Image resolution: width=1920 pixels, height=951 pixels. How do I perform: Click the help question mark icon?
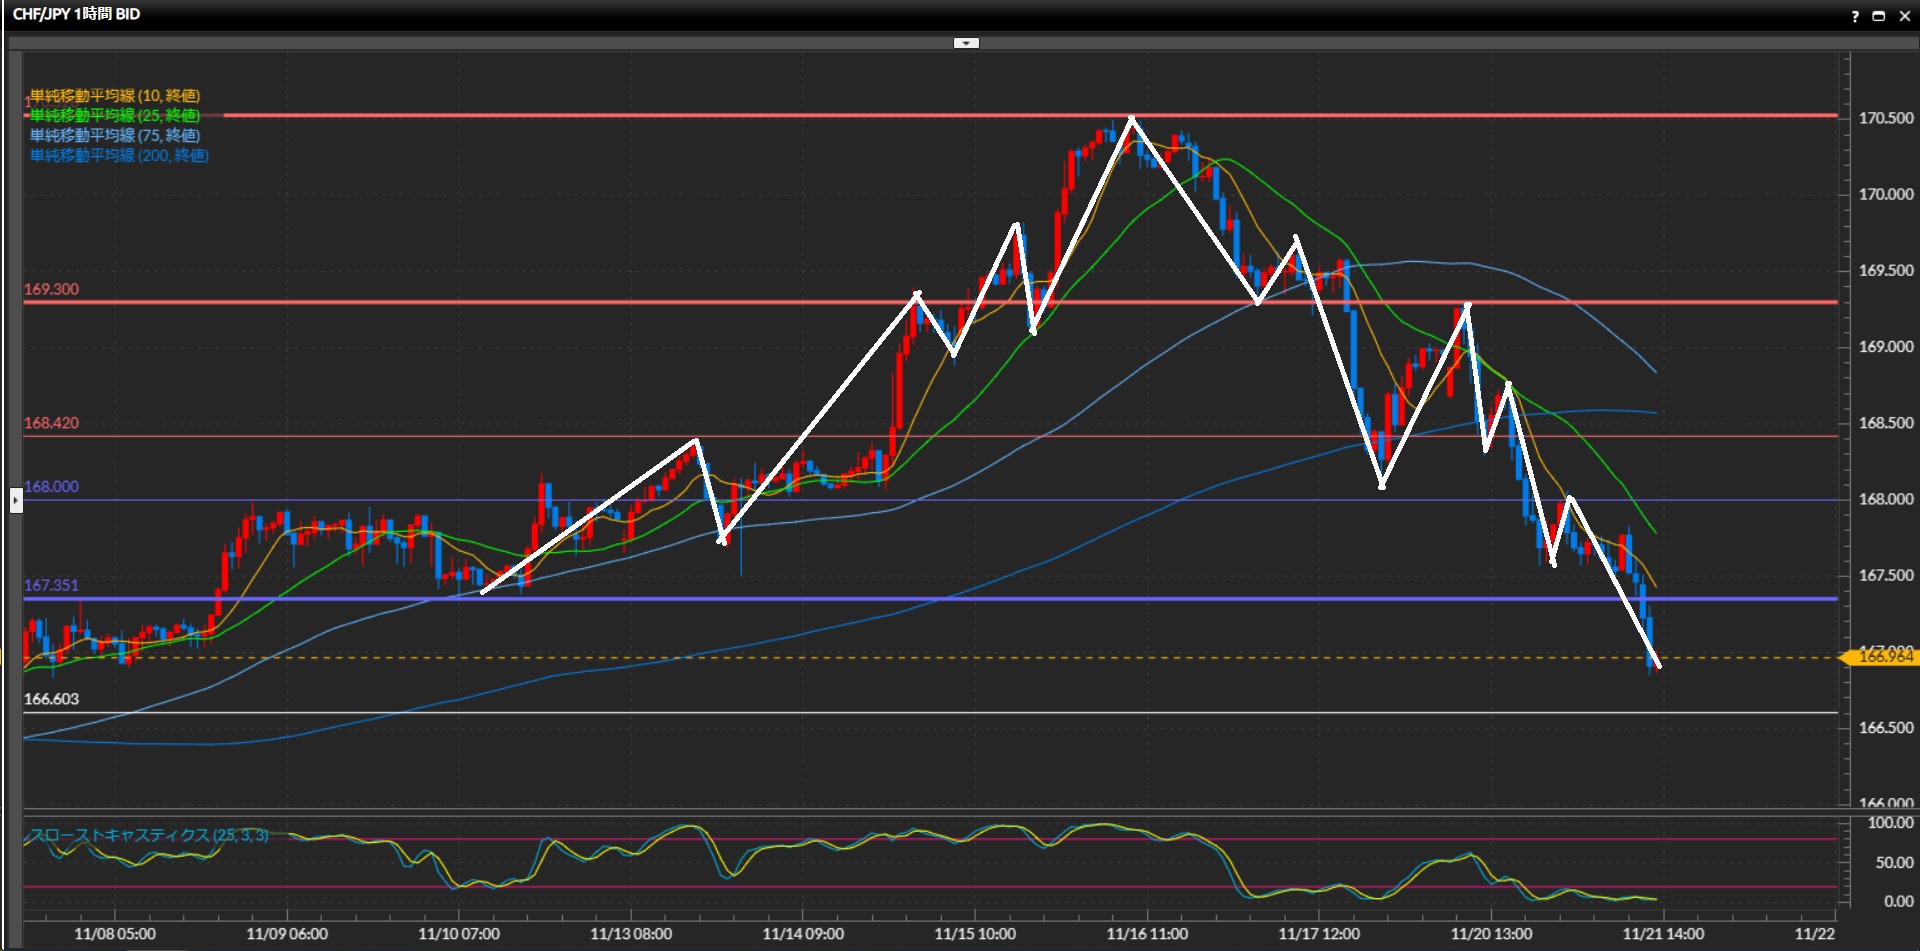(x=1855, y=16)
